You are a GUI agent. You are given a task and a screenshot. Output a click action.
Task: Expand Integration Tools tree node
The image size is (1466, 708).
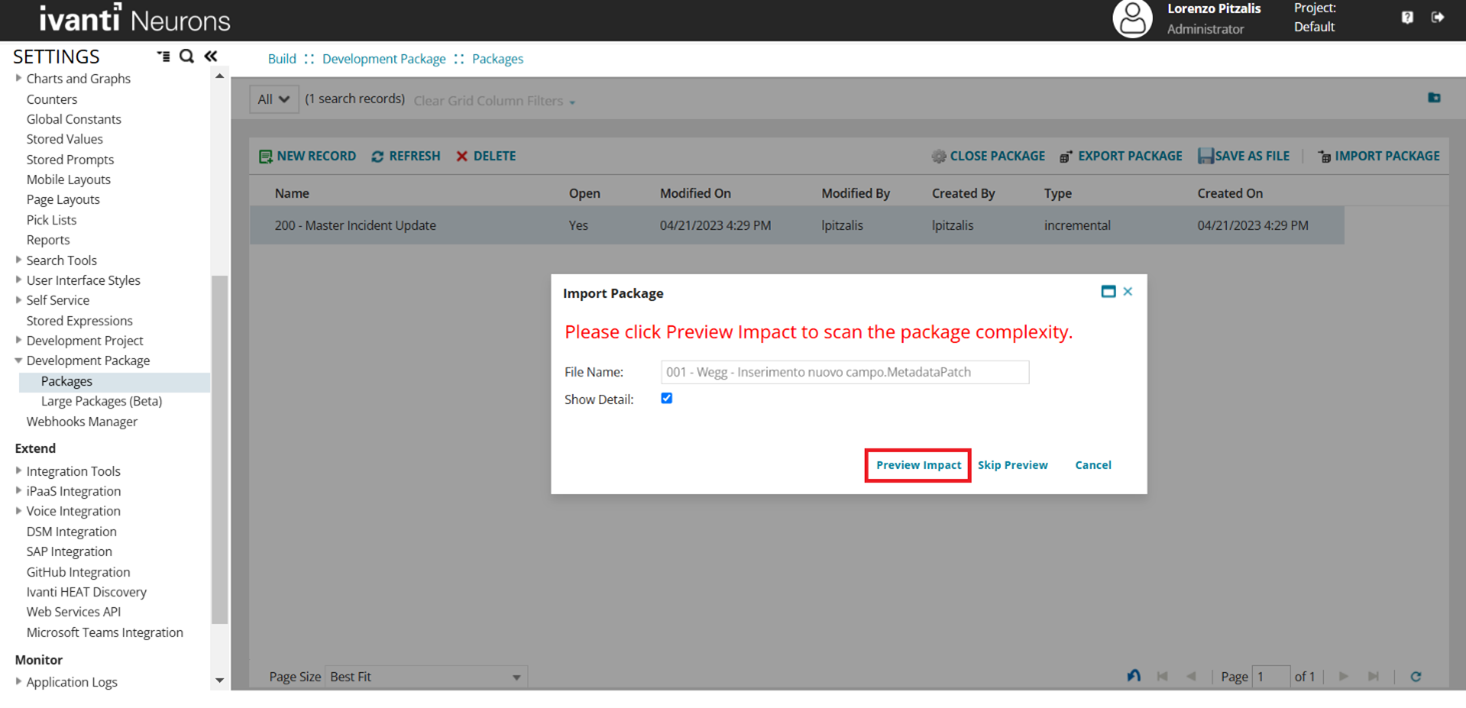19,471
